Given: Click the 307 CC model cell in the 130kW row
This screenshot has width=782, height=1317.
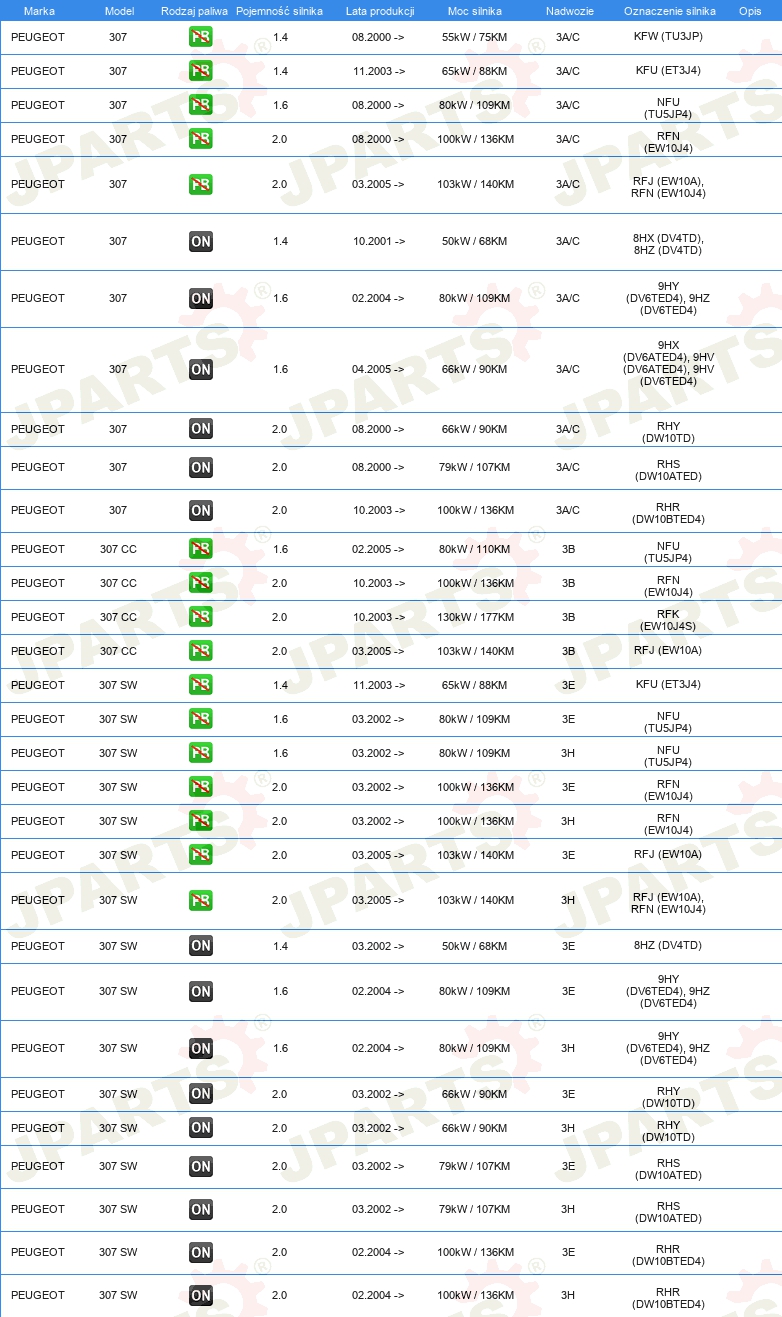Looking at the screenshot, I should (118, 617).
